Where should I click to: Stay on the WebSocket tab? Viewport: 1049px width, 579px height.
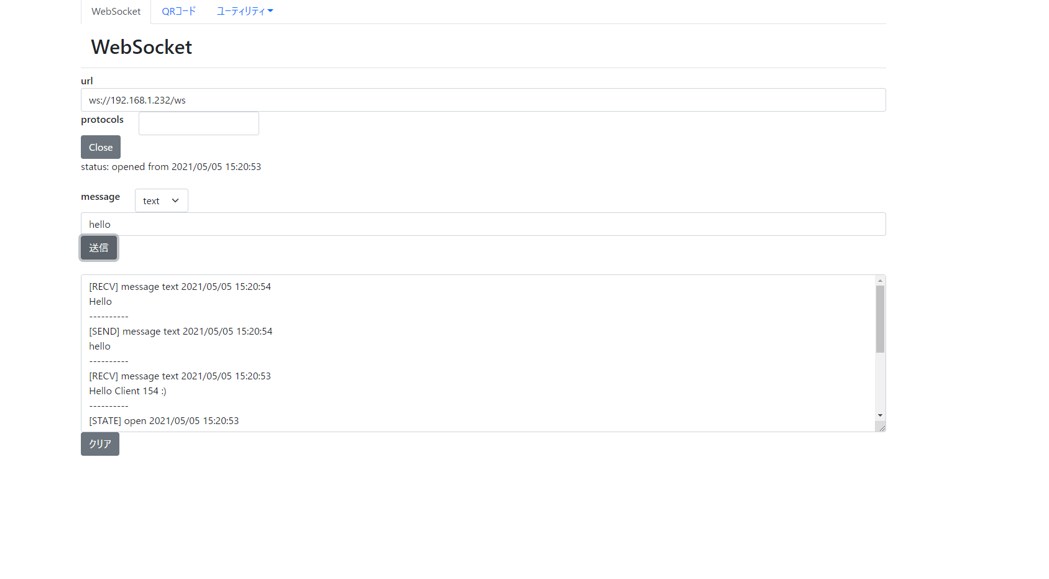click(115, 11)
